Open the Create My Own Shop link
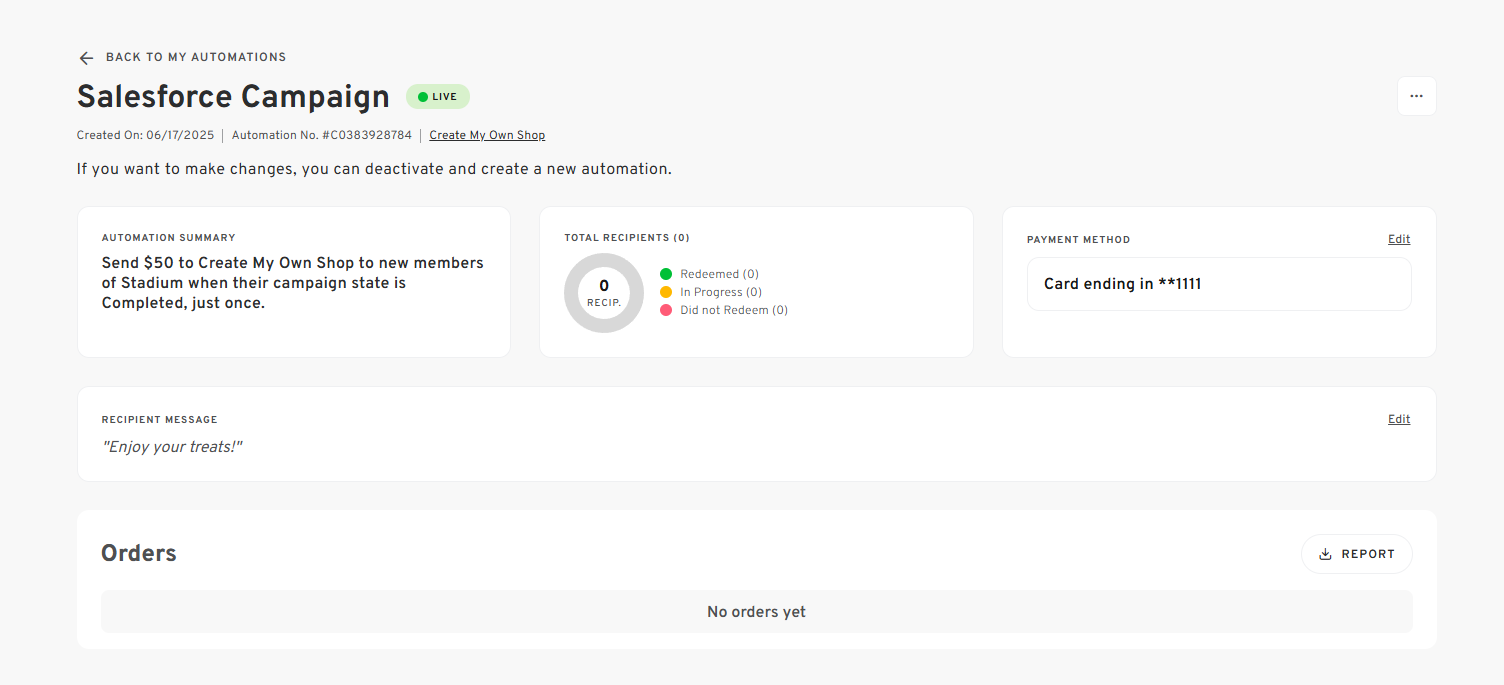The image size is (1504, 685). (x=487, y=135)
